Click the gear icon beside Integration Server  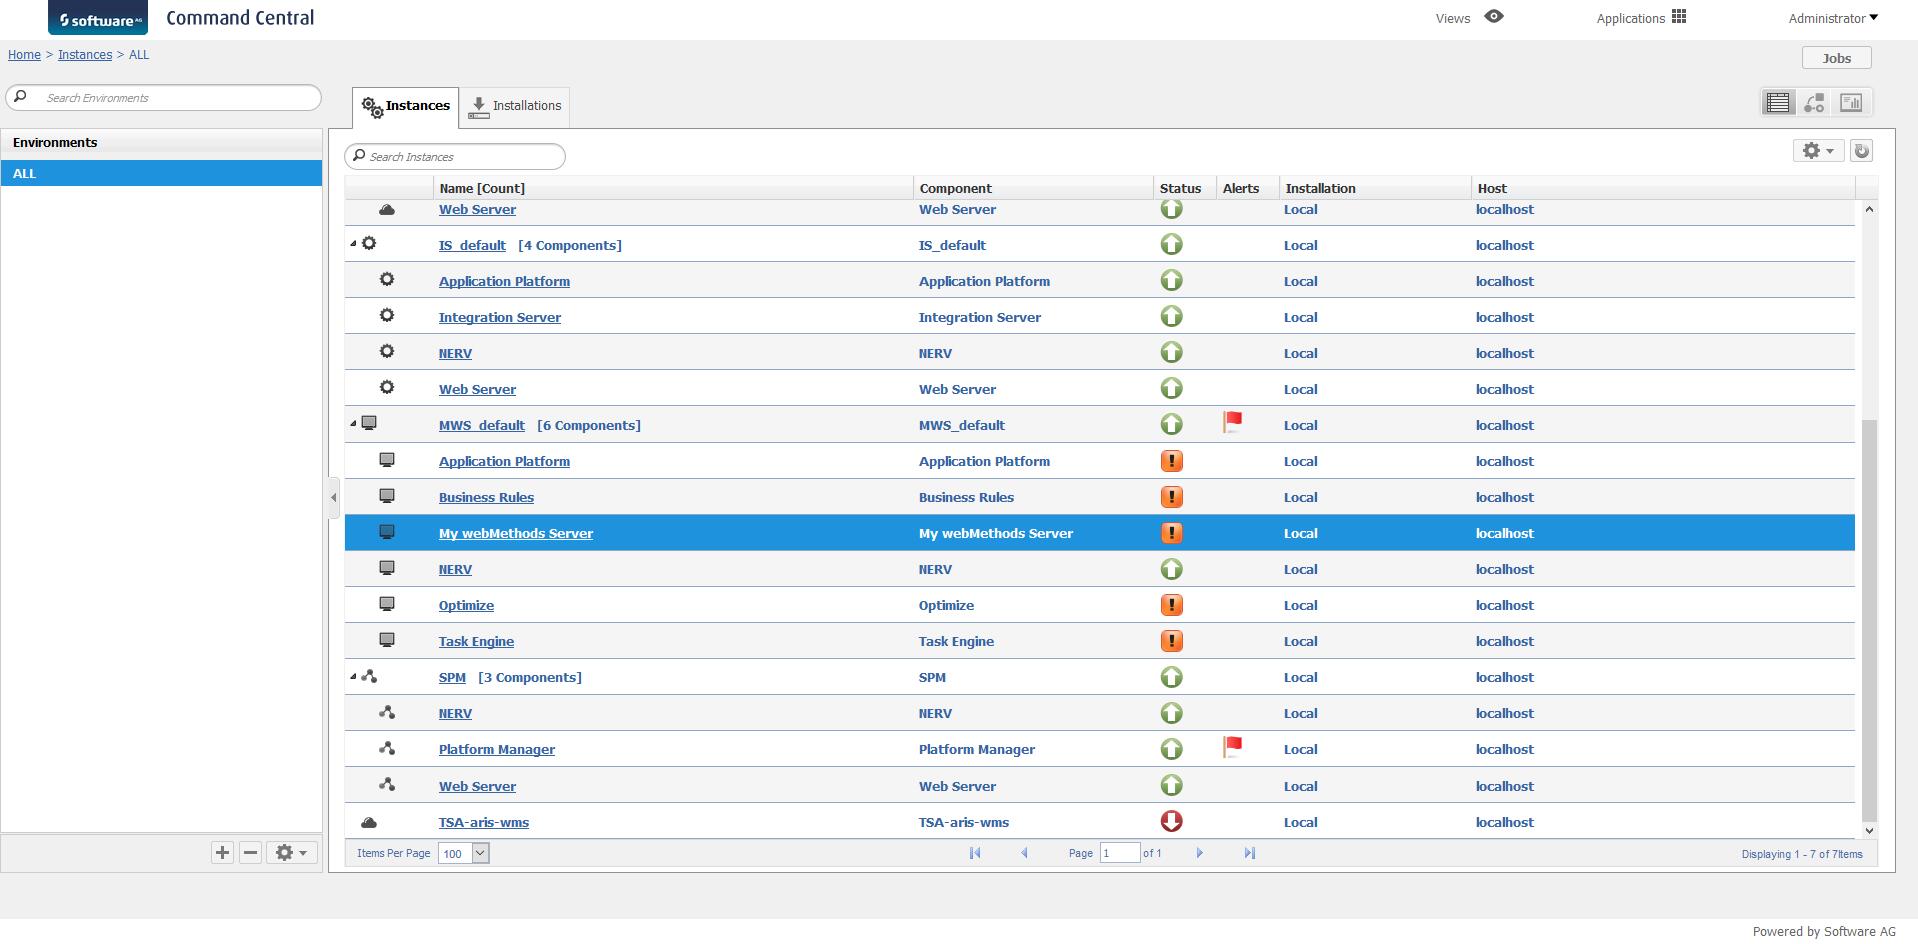tap(387, 316)
